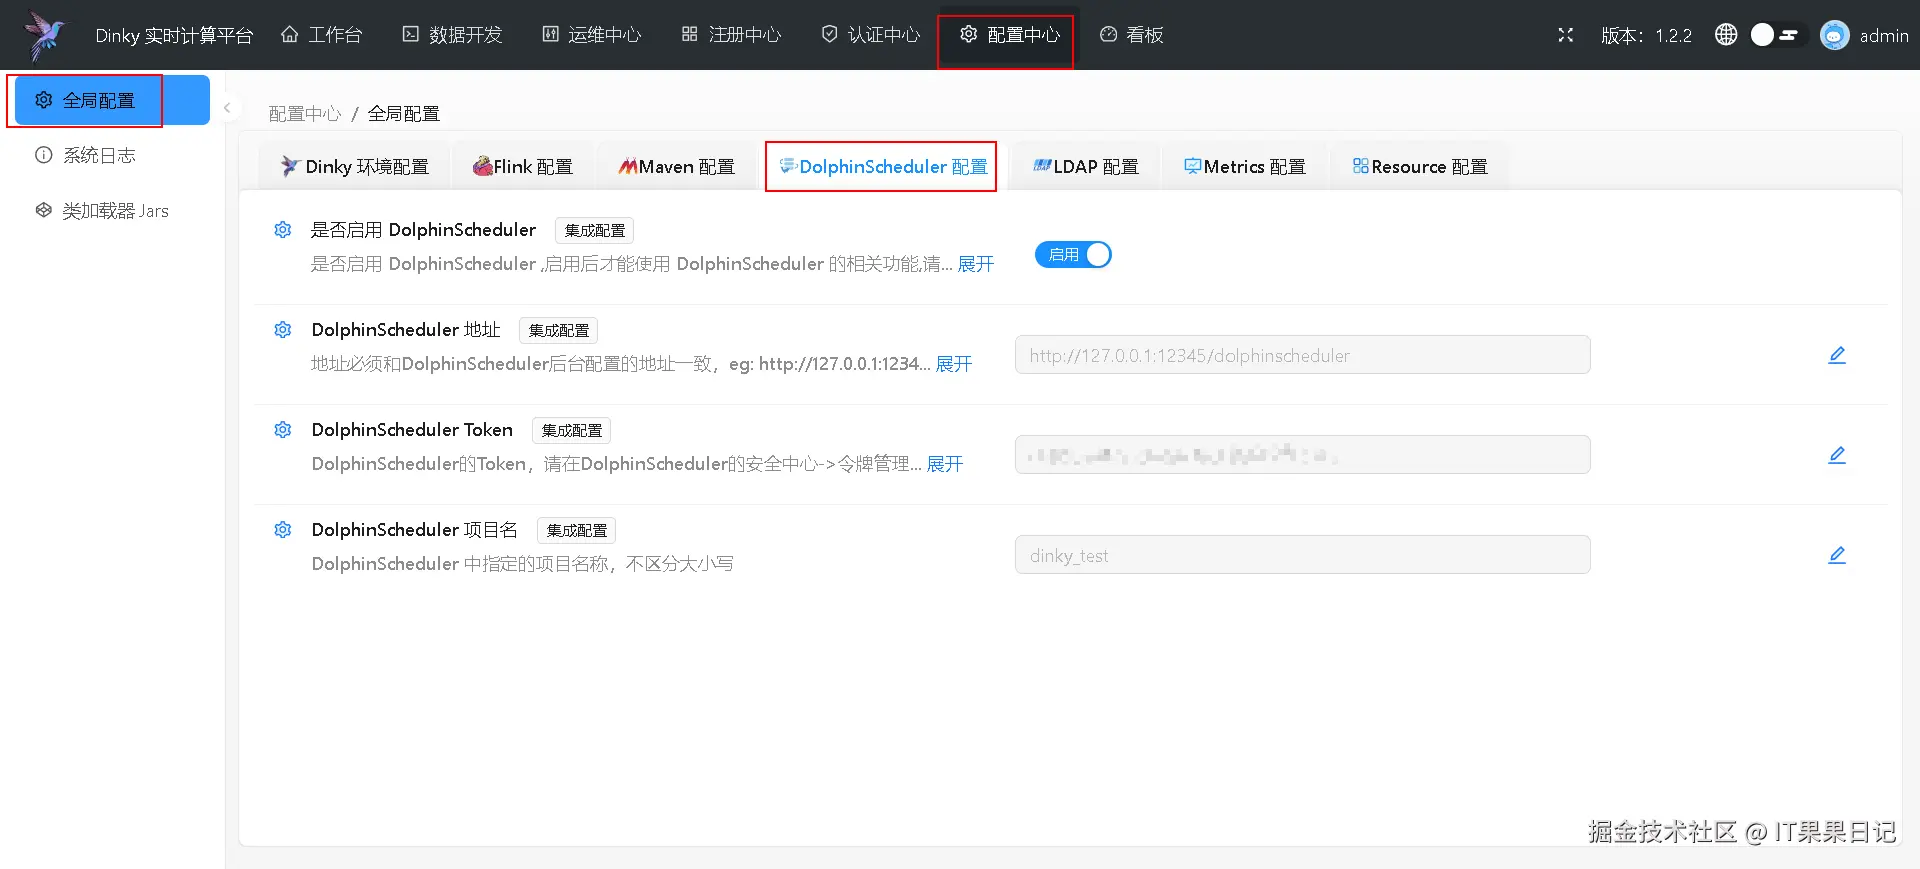Open the 看板 dashboard menu
Screen dimensions: 1920x869
coord(1132,35)
